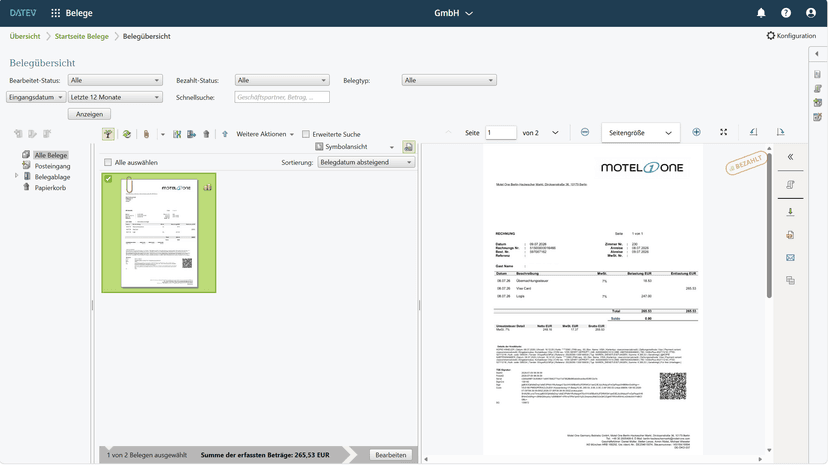Viewport: 828px width, 465px height.
Task: Open the Eingangsdatum dropdown
Action: coord(36,97)
